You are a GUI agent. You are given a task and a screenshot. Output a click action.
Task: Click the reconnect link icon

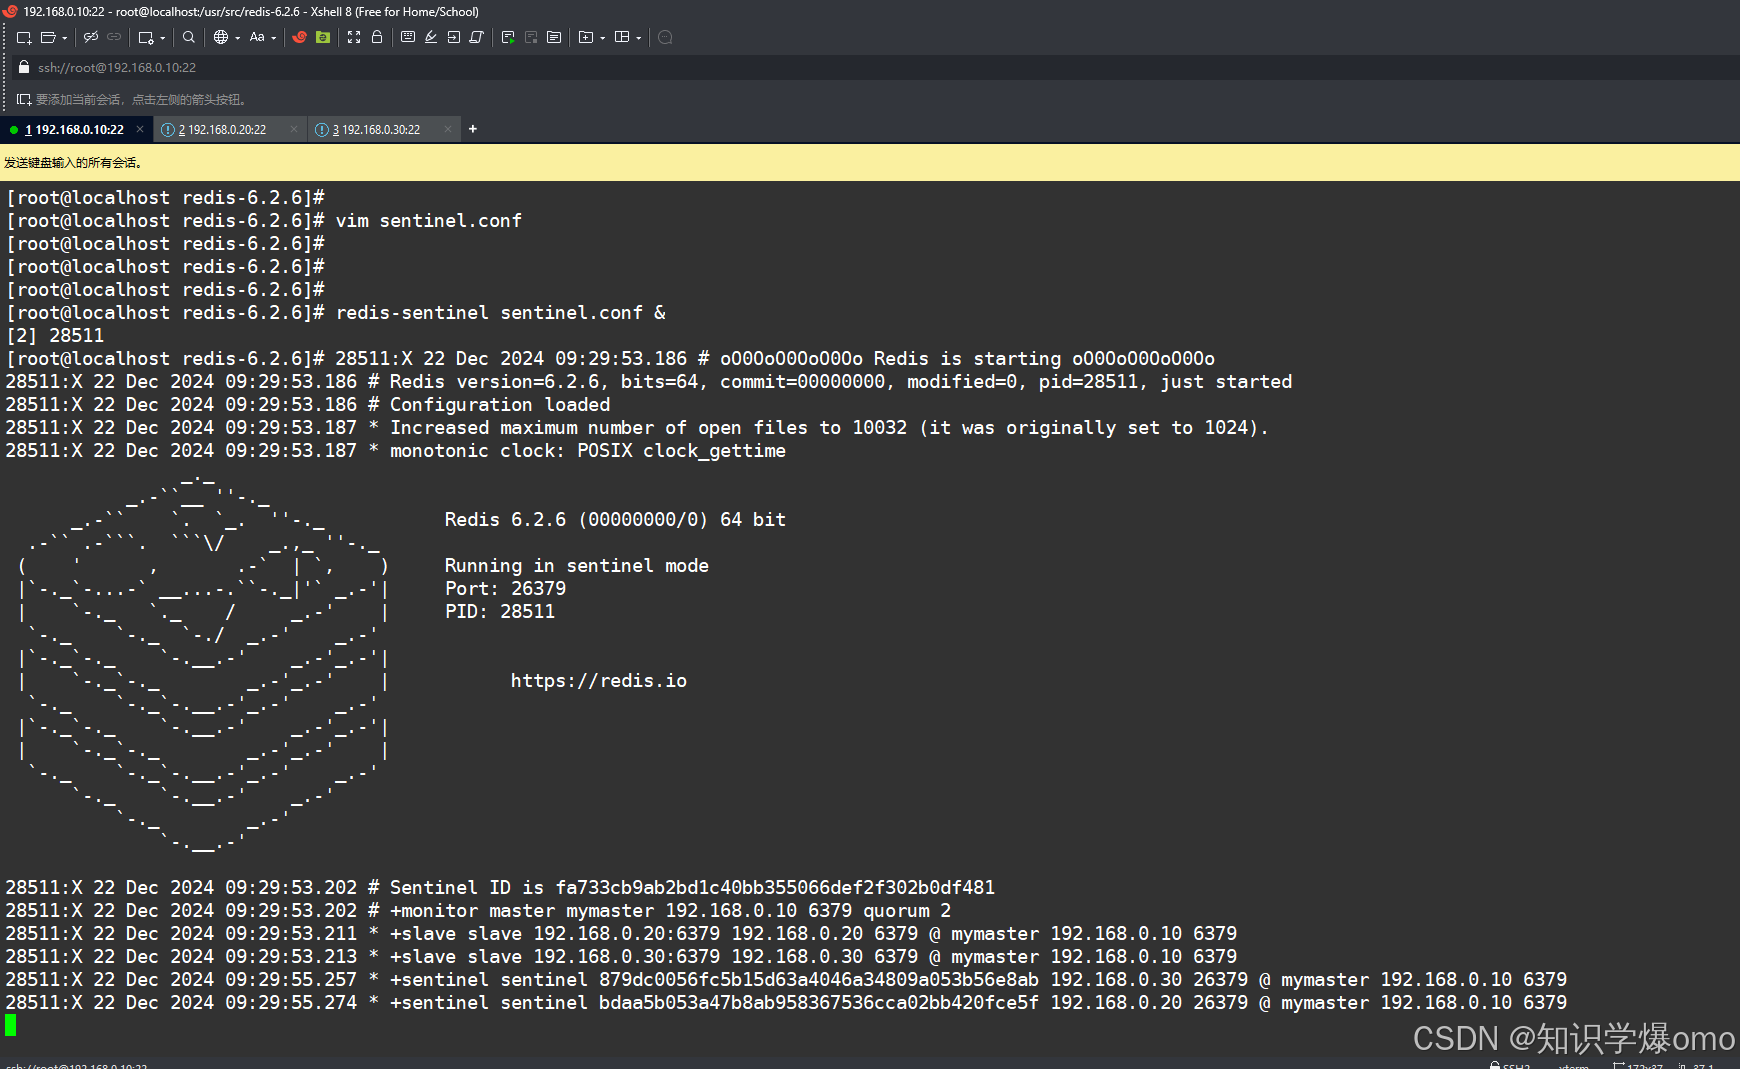114,37
